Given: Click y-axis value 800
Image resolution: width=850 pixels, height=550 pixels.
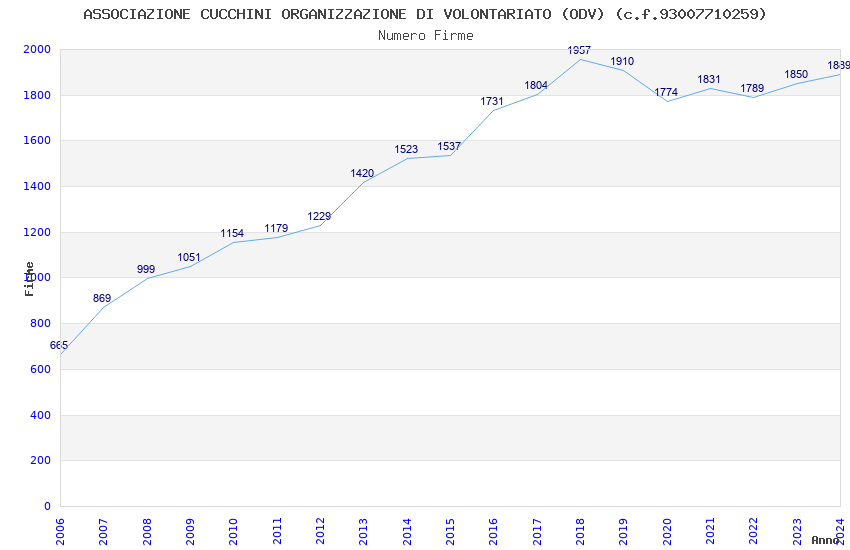Looking at the screenshot, I should pyautogui.click(x=40, y=323).
